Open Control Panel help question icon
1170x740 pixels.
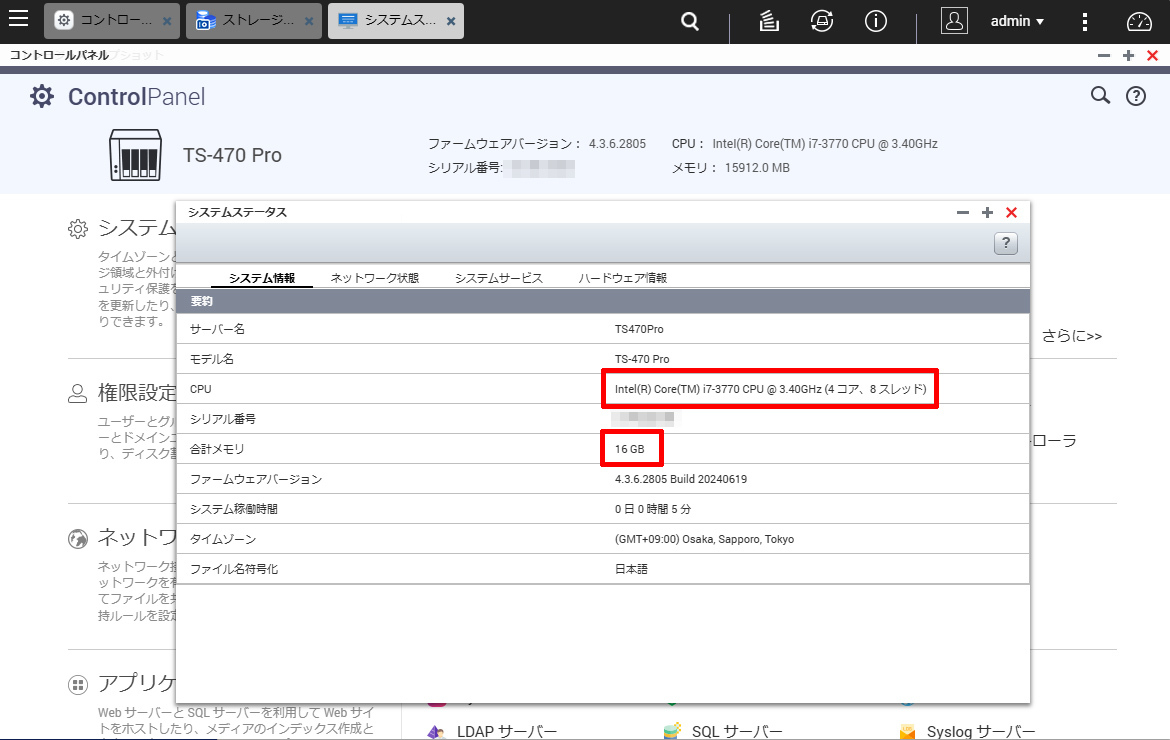pos(1136,96)
